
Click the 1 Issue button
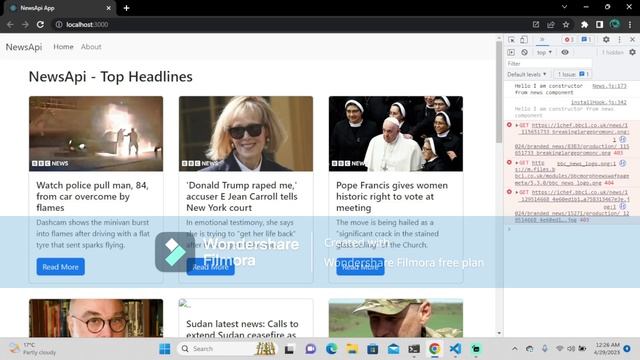[573, 74]
